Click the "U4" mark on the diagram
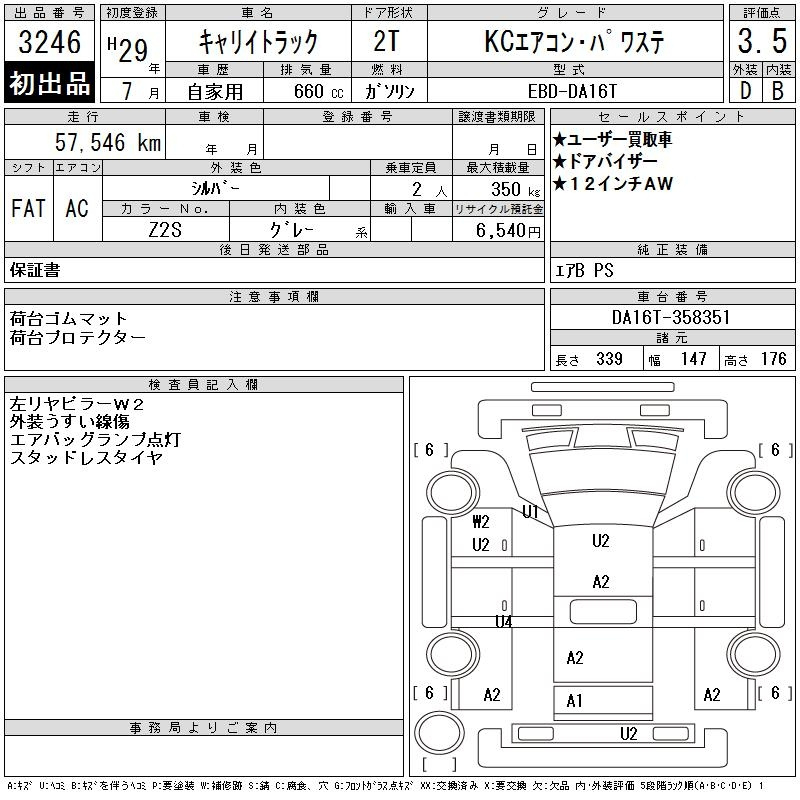This screenshot has height=800, width=800. tap(503, 621)
